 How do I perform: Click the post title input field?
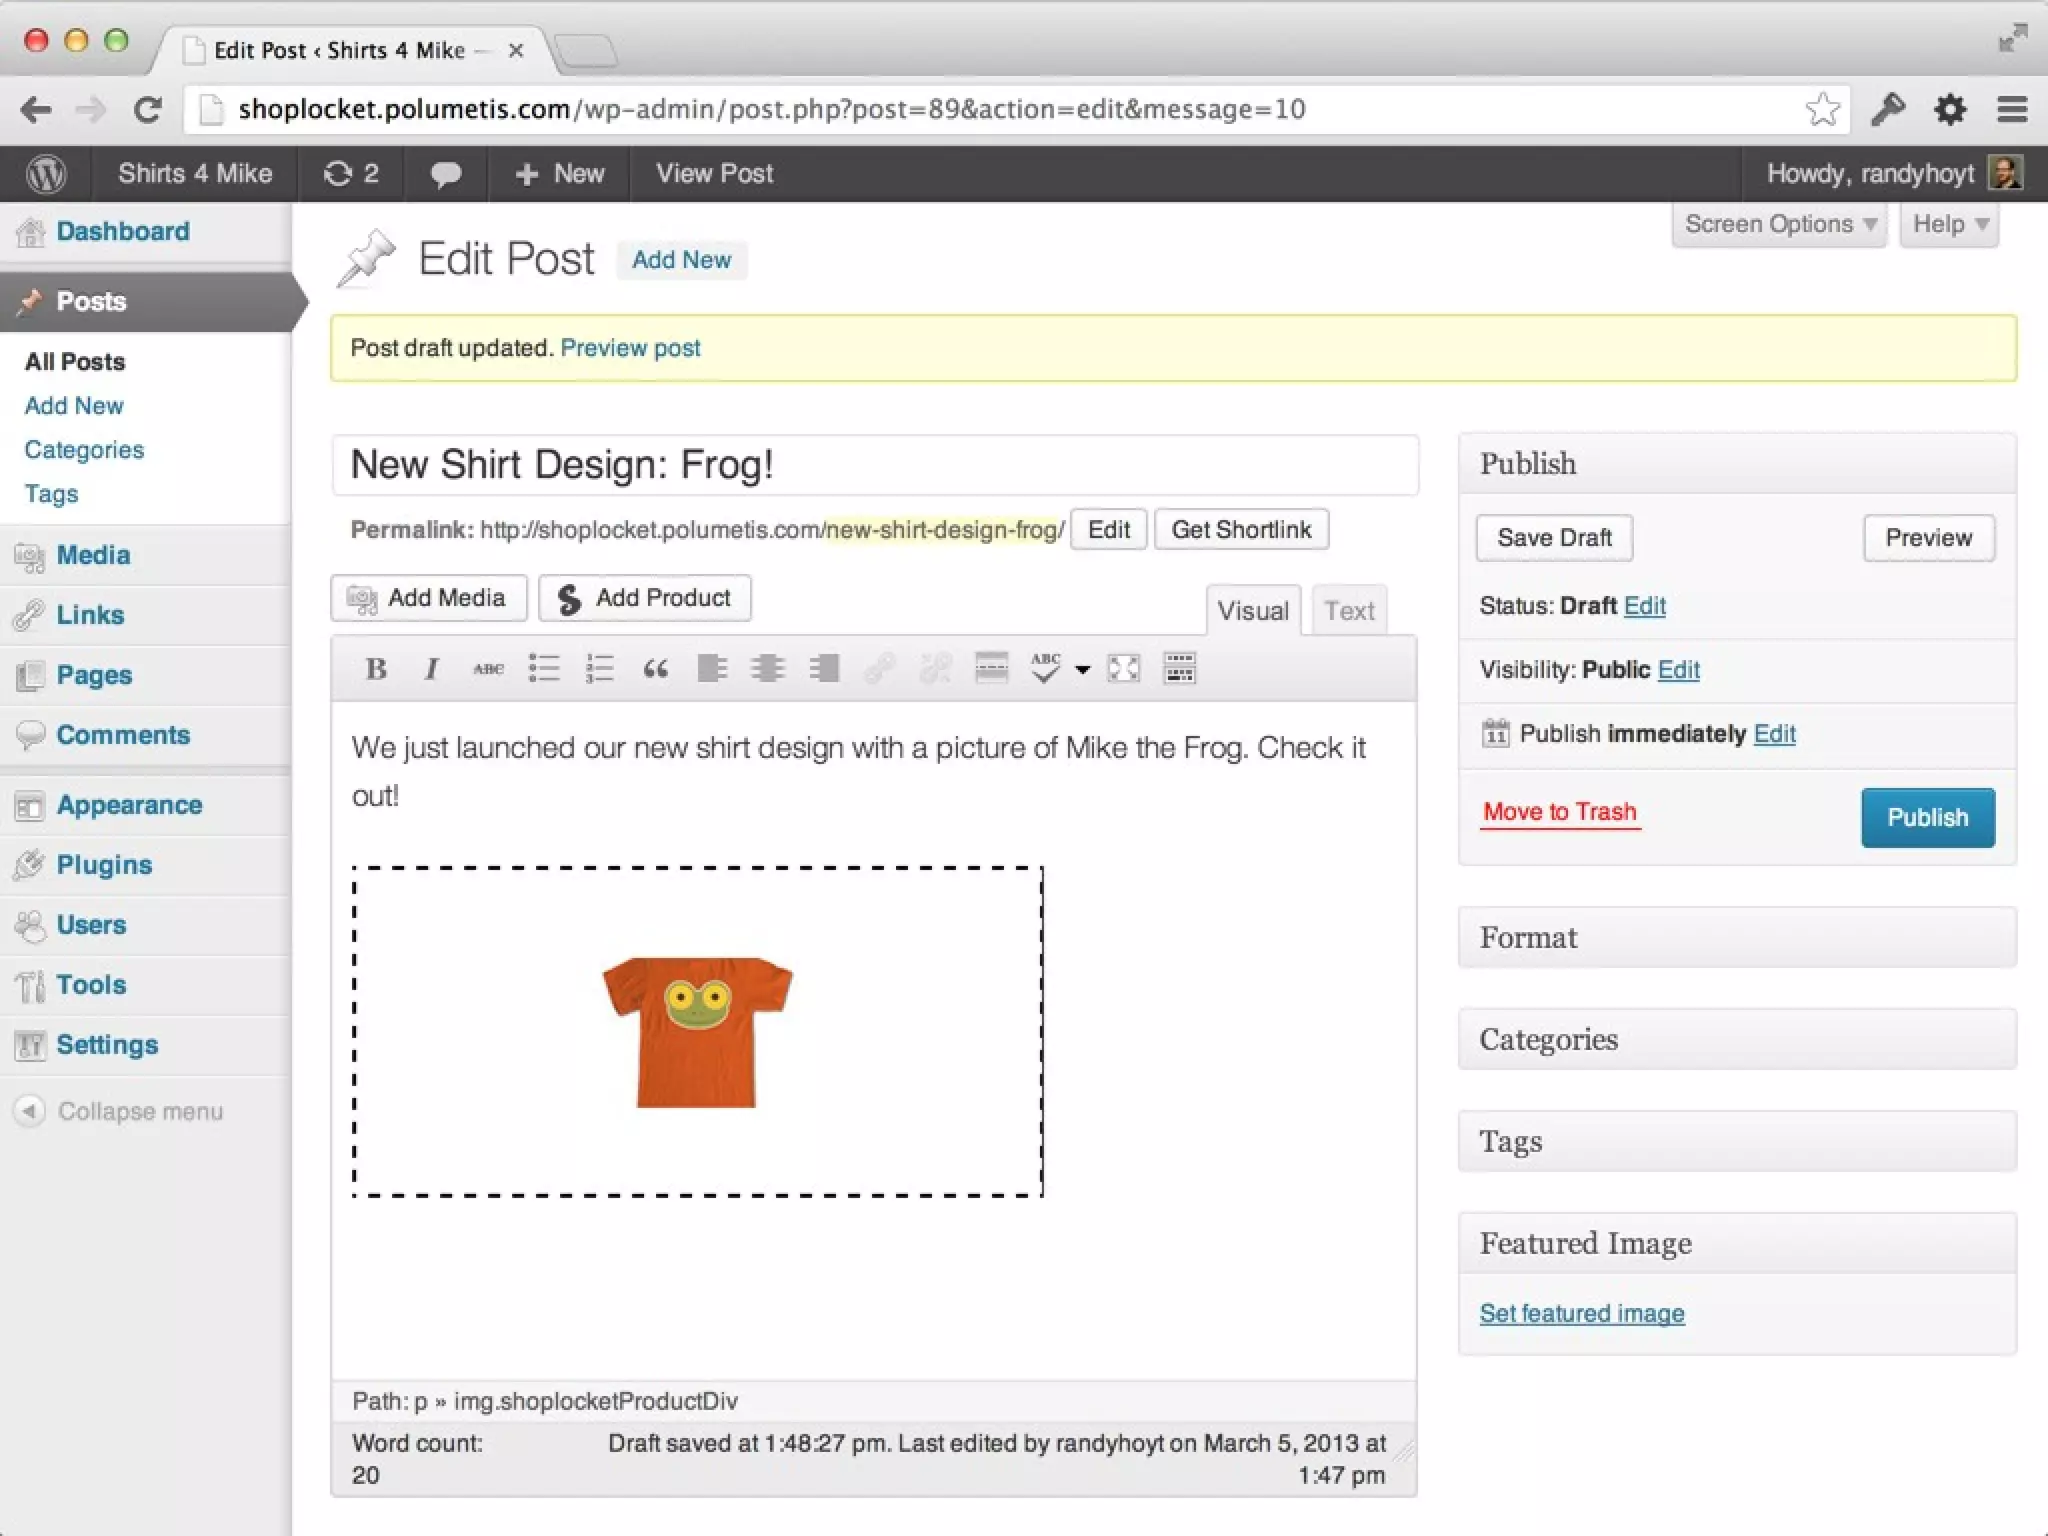point(874,465)
